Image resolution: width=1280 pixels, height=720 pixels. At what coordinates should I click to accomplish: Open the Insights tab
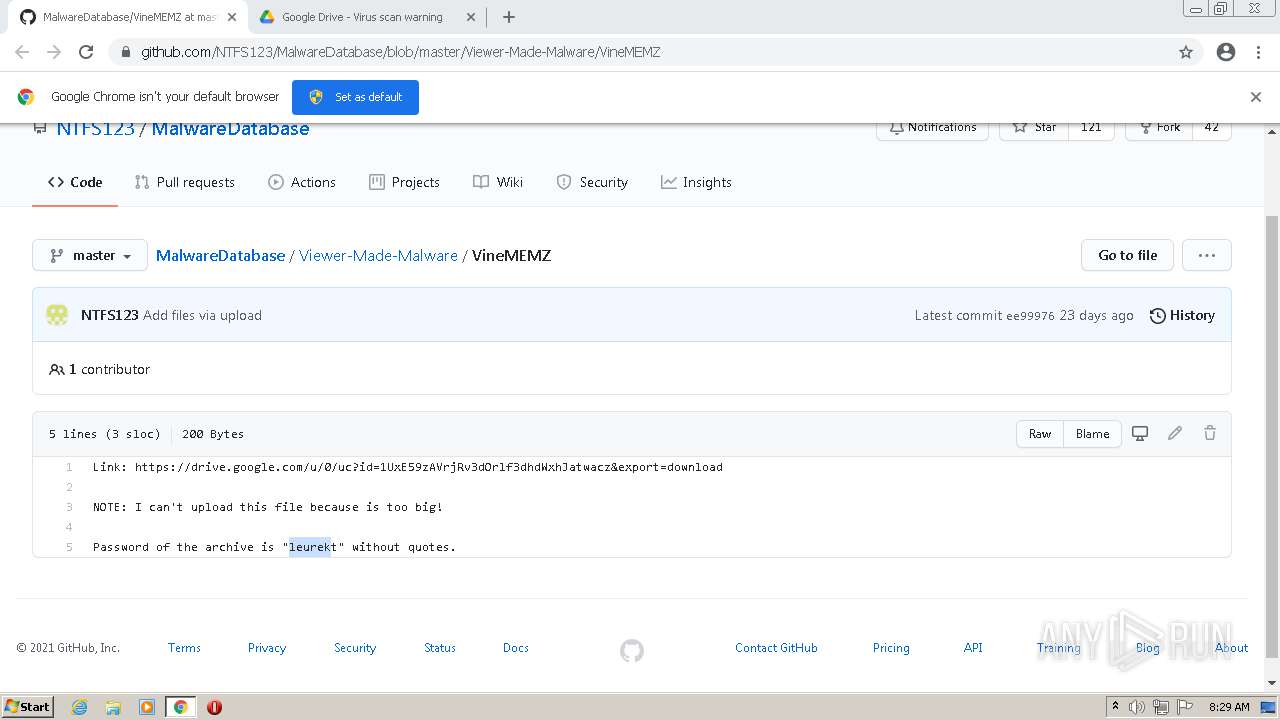(696, 182)
